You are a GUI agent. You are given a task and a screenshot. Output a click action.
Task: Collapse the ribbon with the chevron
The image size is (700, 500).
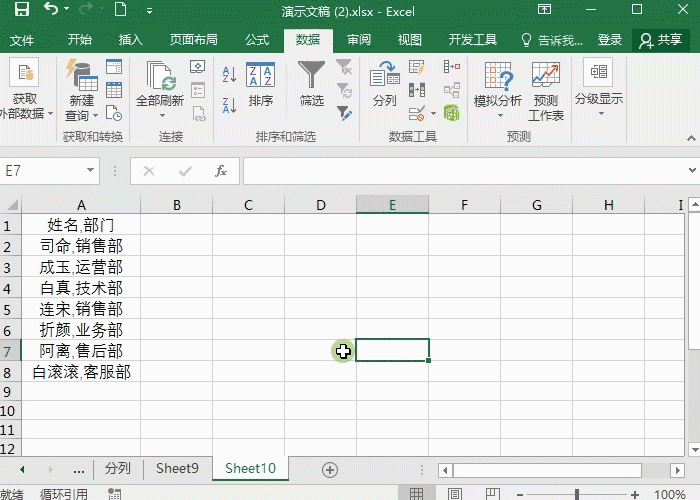tap(691, 138)
